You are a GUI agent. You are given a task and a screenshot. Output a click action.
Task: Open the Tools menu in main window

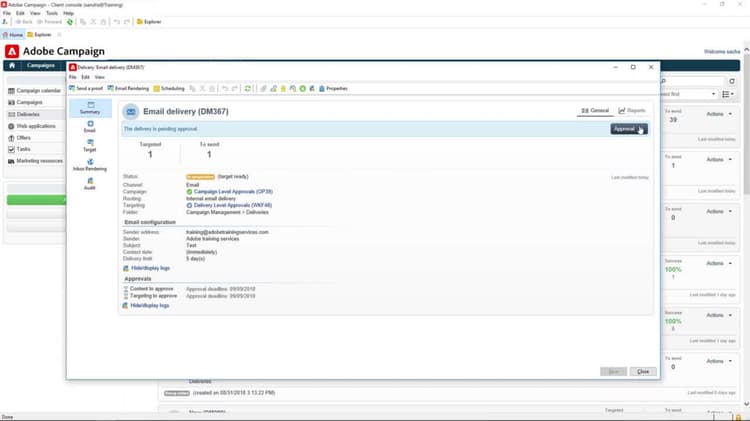click(52, 13)
